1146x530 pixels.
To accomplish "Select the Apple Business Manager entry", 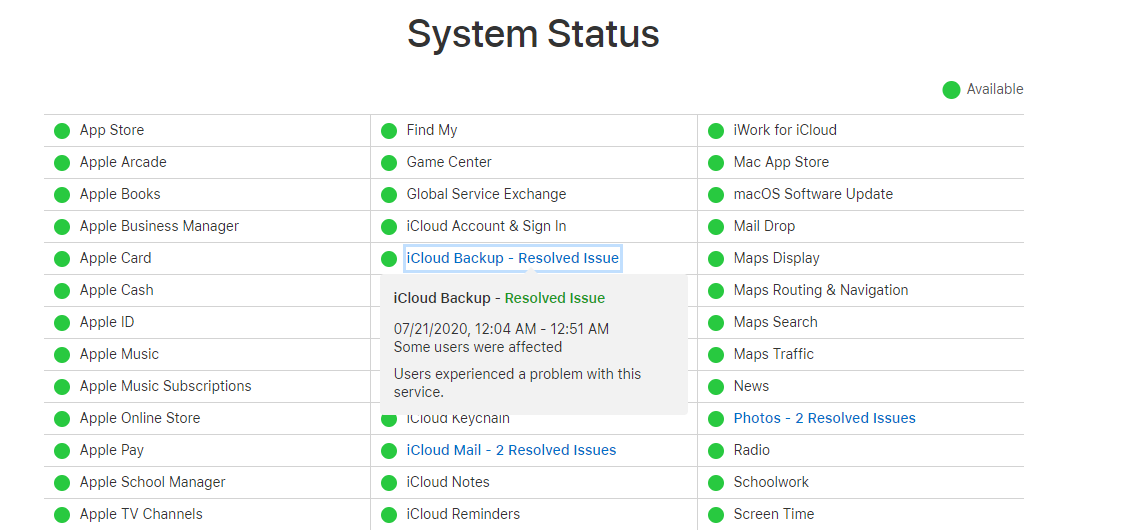I will point(159,226).
